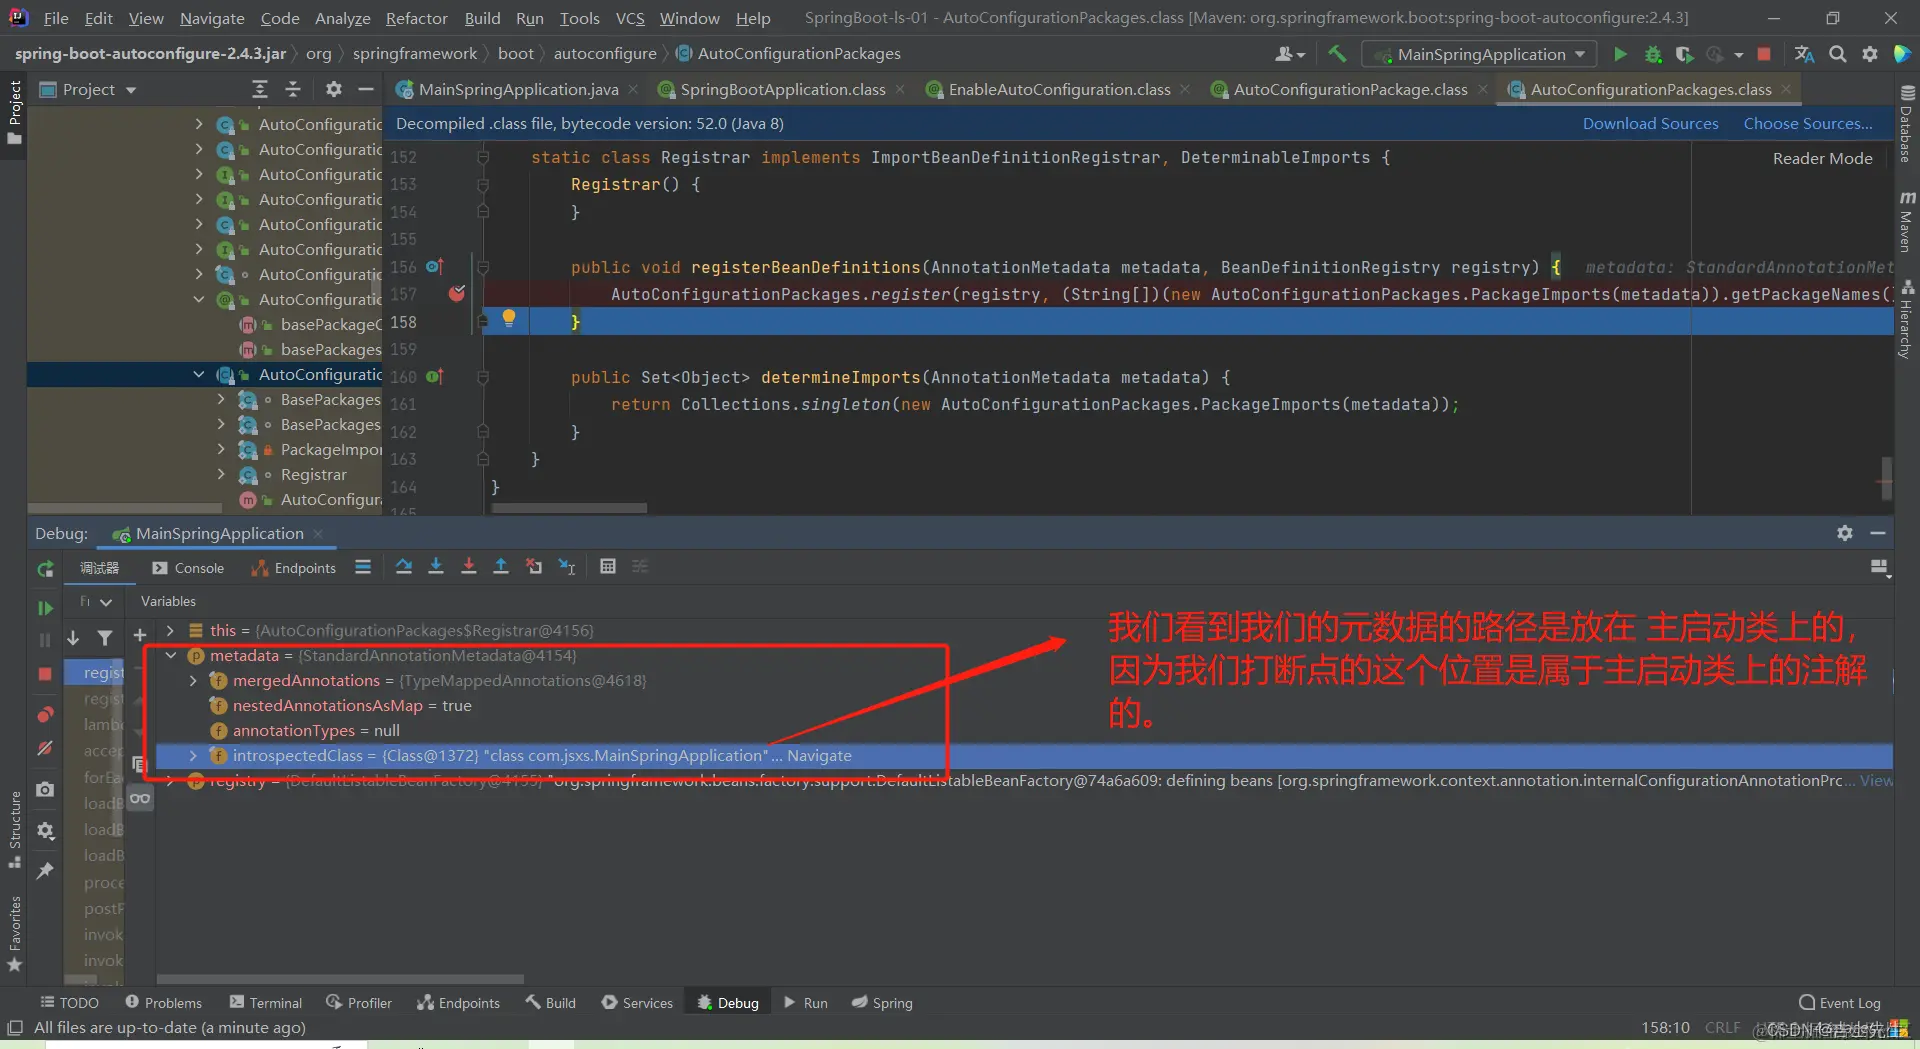Click Force Step Into in the debugger toolbar

pyautogui.click(x=468, y=567)
